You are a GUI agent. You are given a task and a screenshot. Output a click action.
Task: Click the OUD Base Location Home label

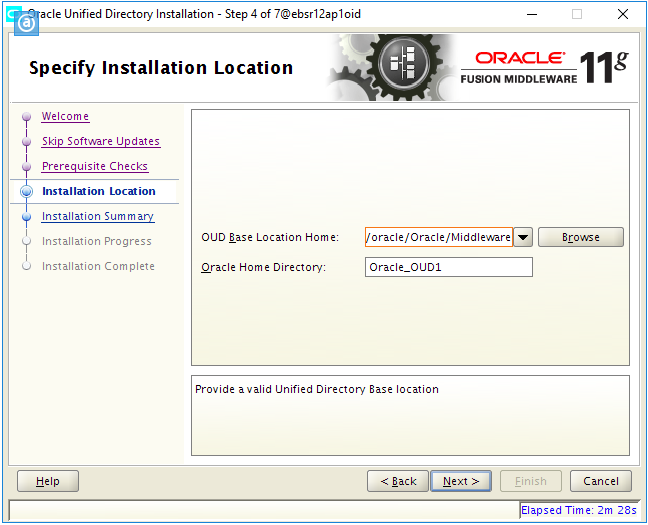click(x=270, y=237)
